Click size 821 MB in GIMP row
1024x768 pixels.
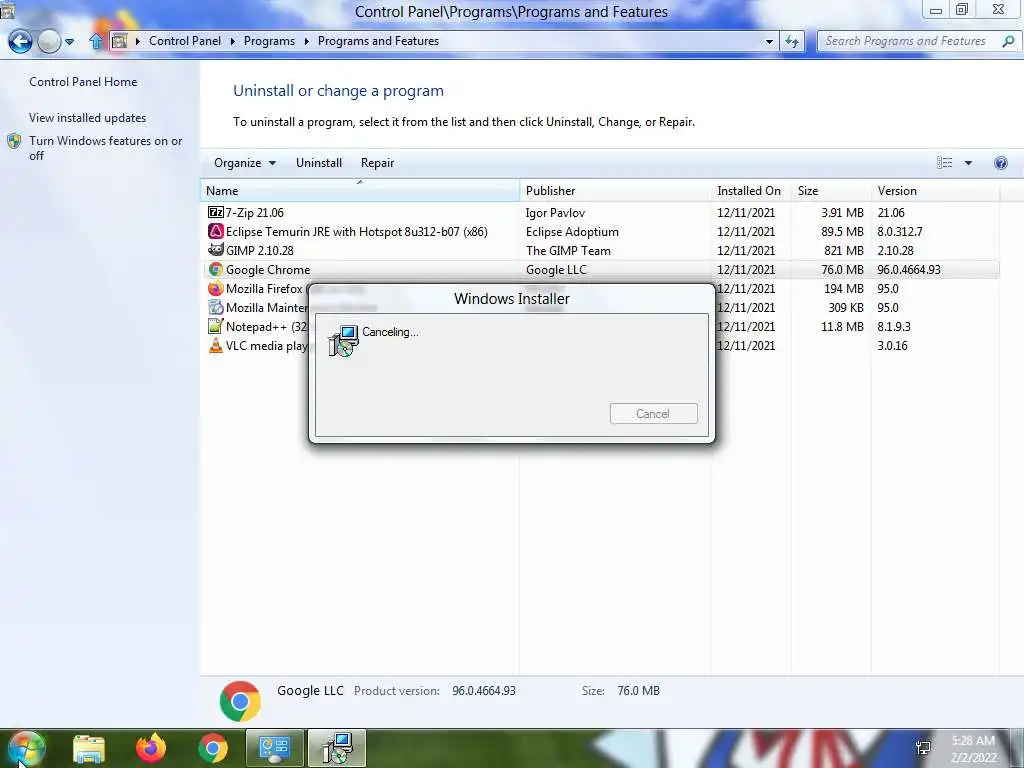click(x=844, y=251)
